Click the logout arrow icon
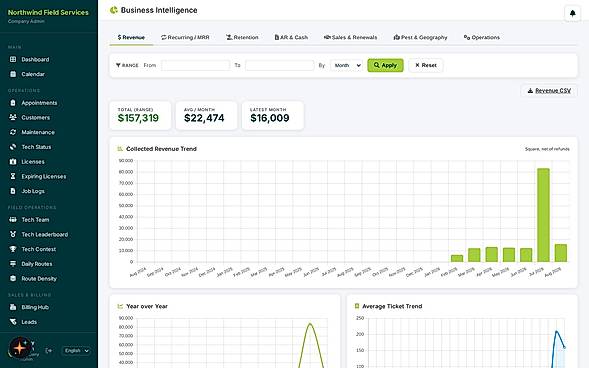The width and height of the screenshot is (589, 368). [48, 350]
